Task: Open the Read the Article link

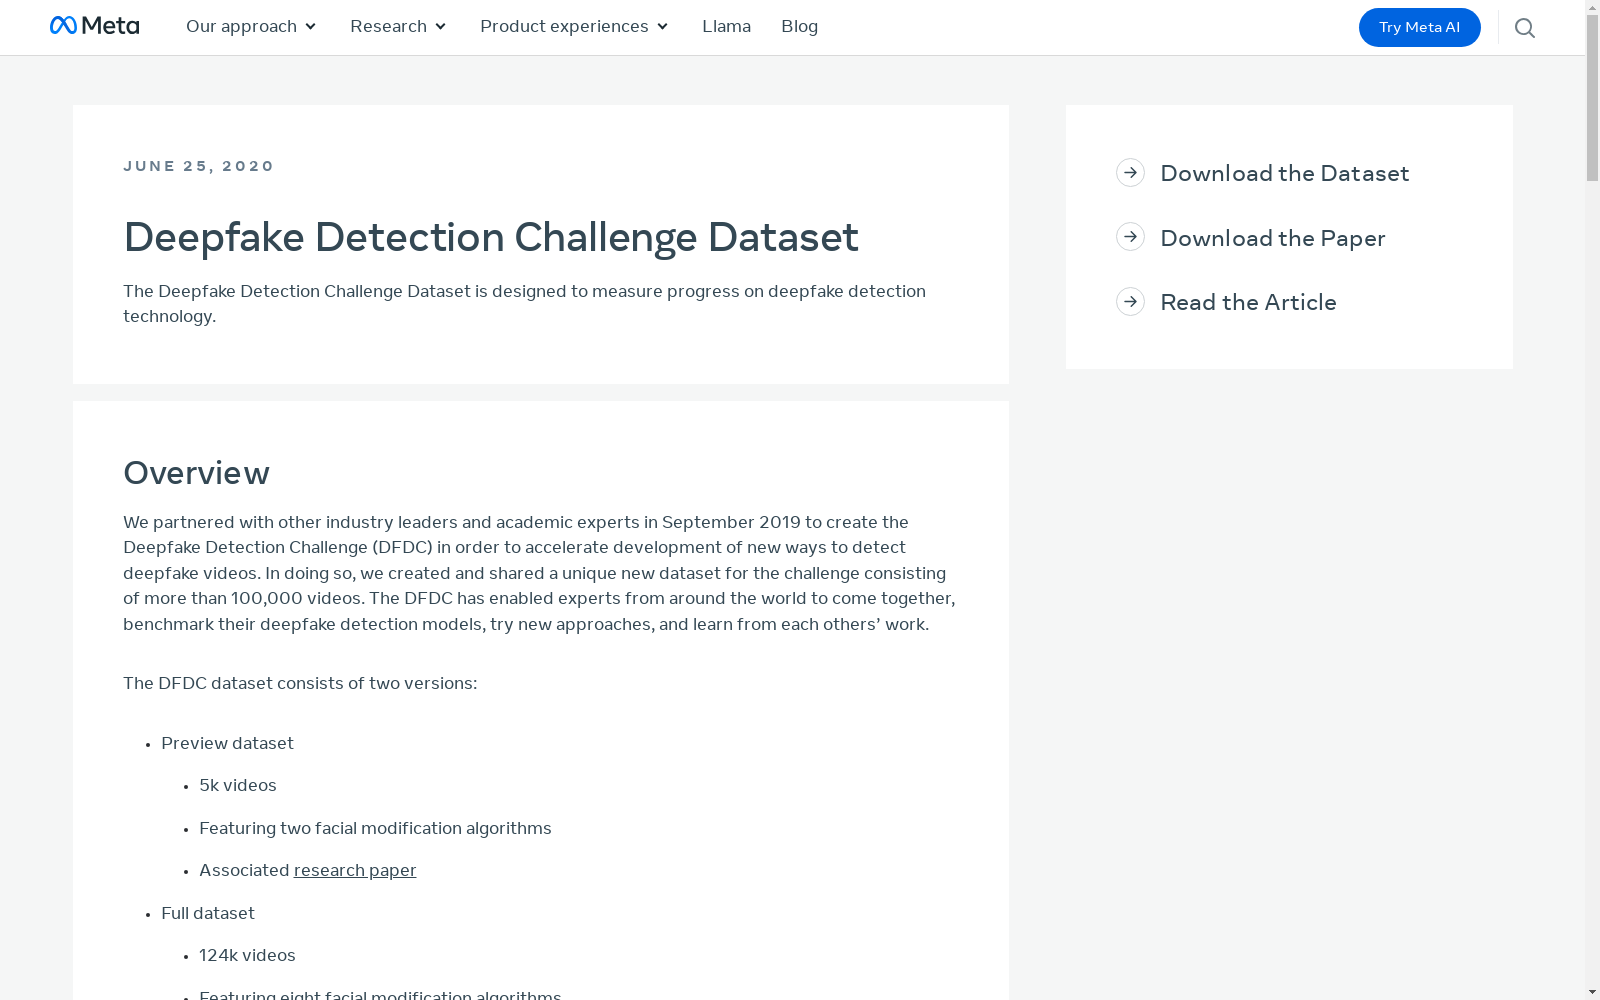Action: 1248,302
